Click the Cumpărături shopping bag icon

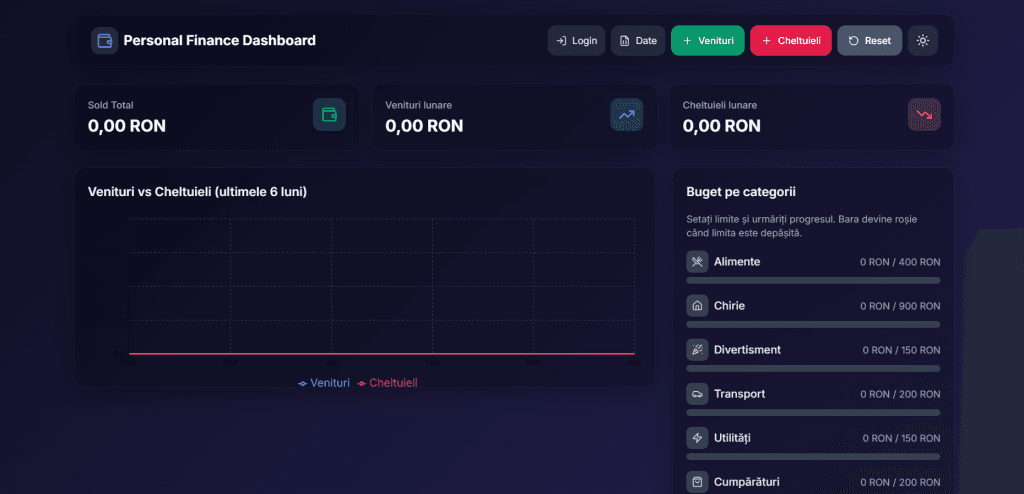coord(697,482)
